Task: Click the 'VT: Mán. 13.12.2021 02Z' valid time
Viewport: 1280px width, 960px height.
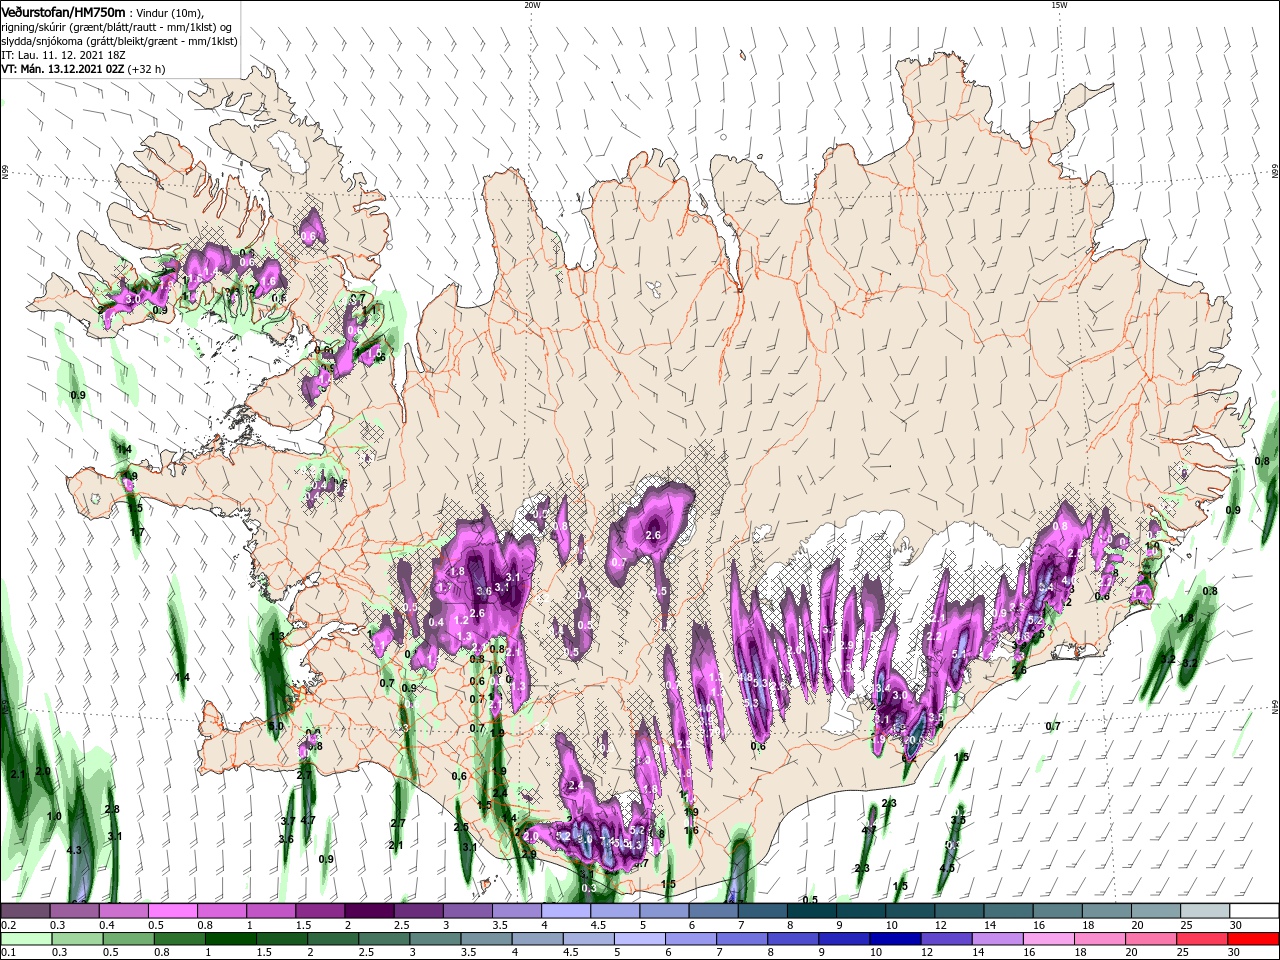Action: (62, 69)
